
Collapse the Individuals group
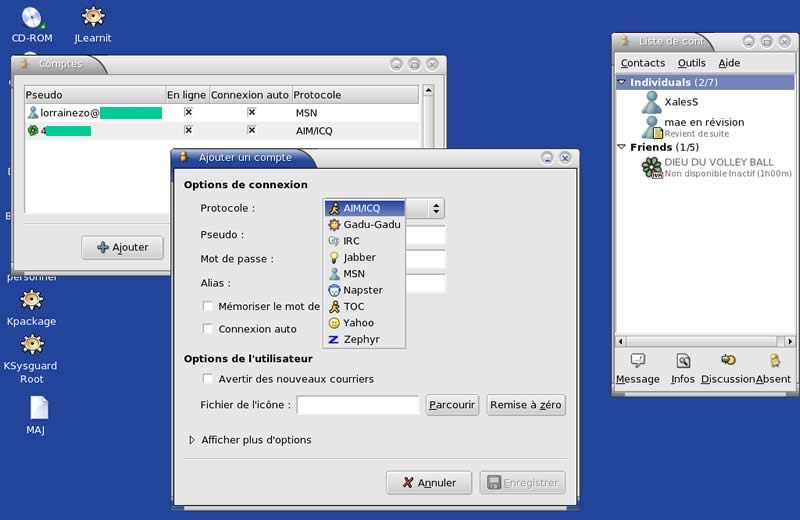pos(621,82)
